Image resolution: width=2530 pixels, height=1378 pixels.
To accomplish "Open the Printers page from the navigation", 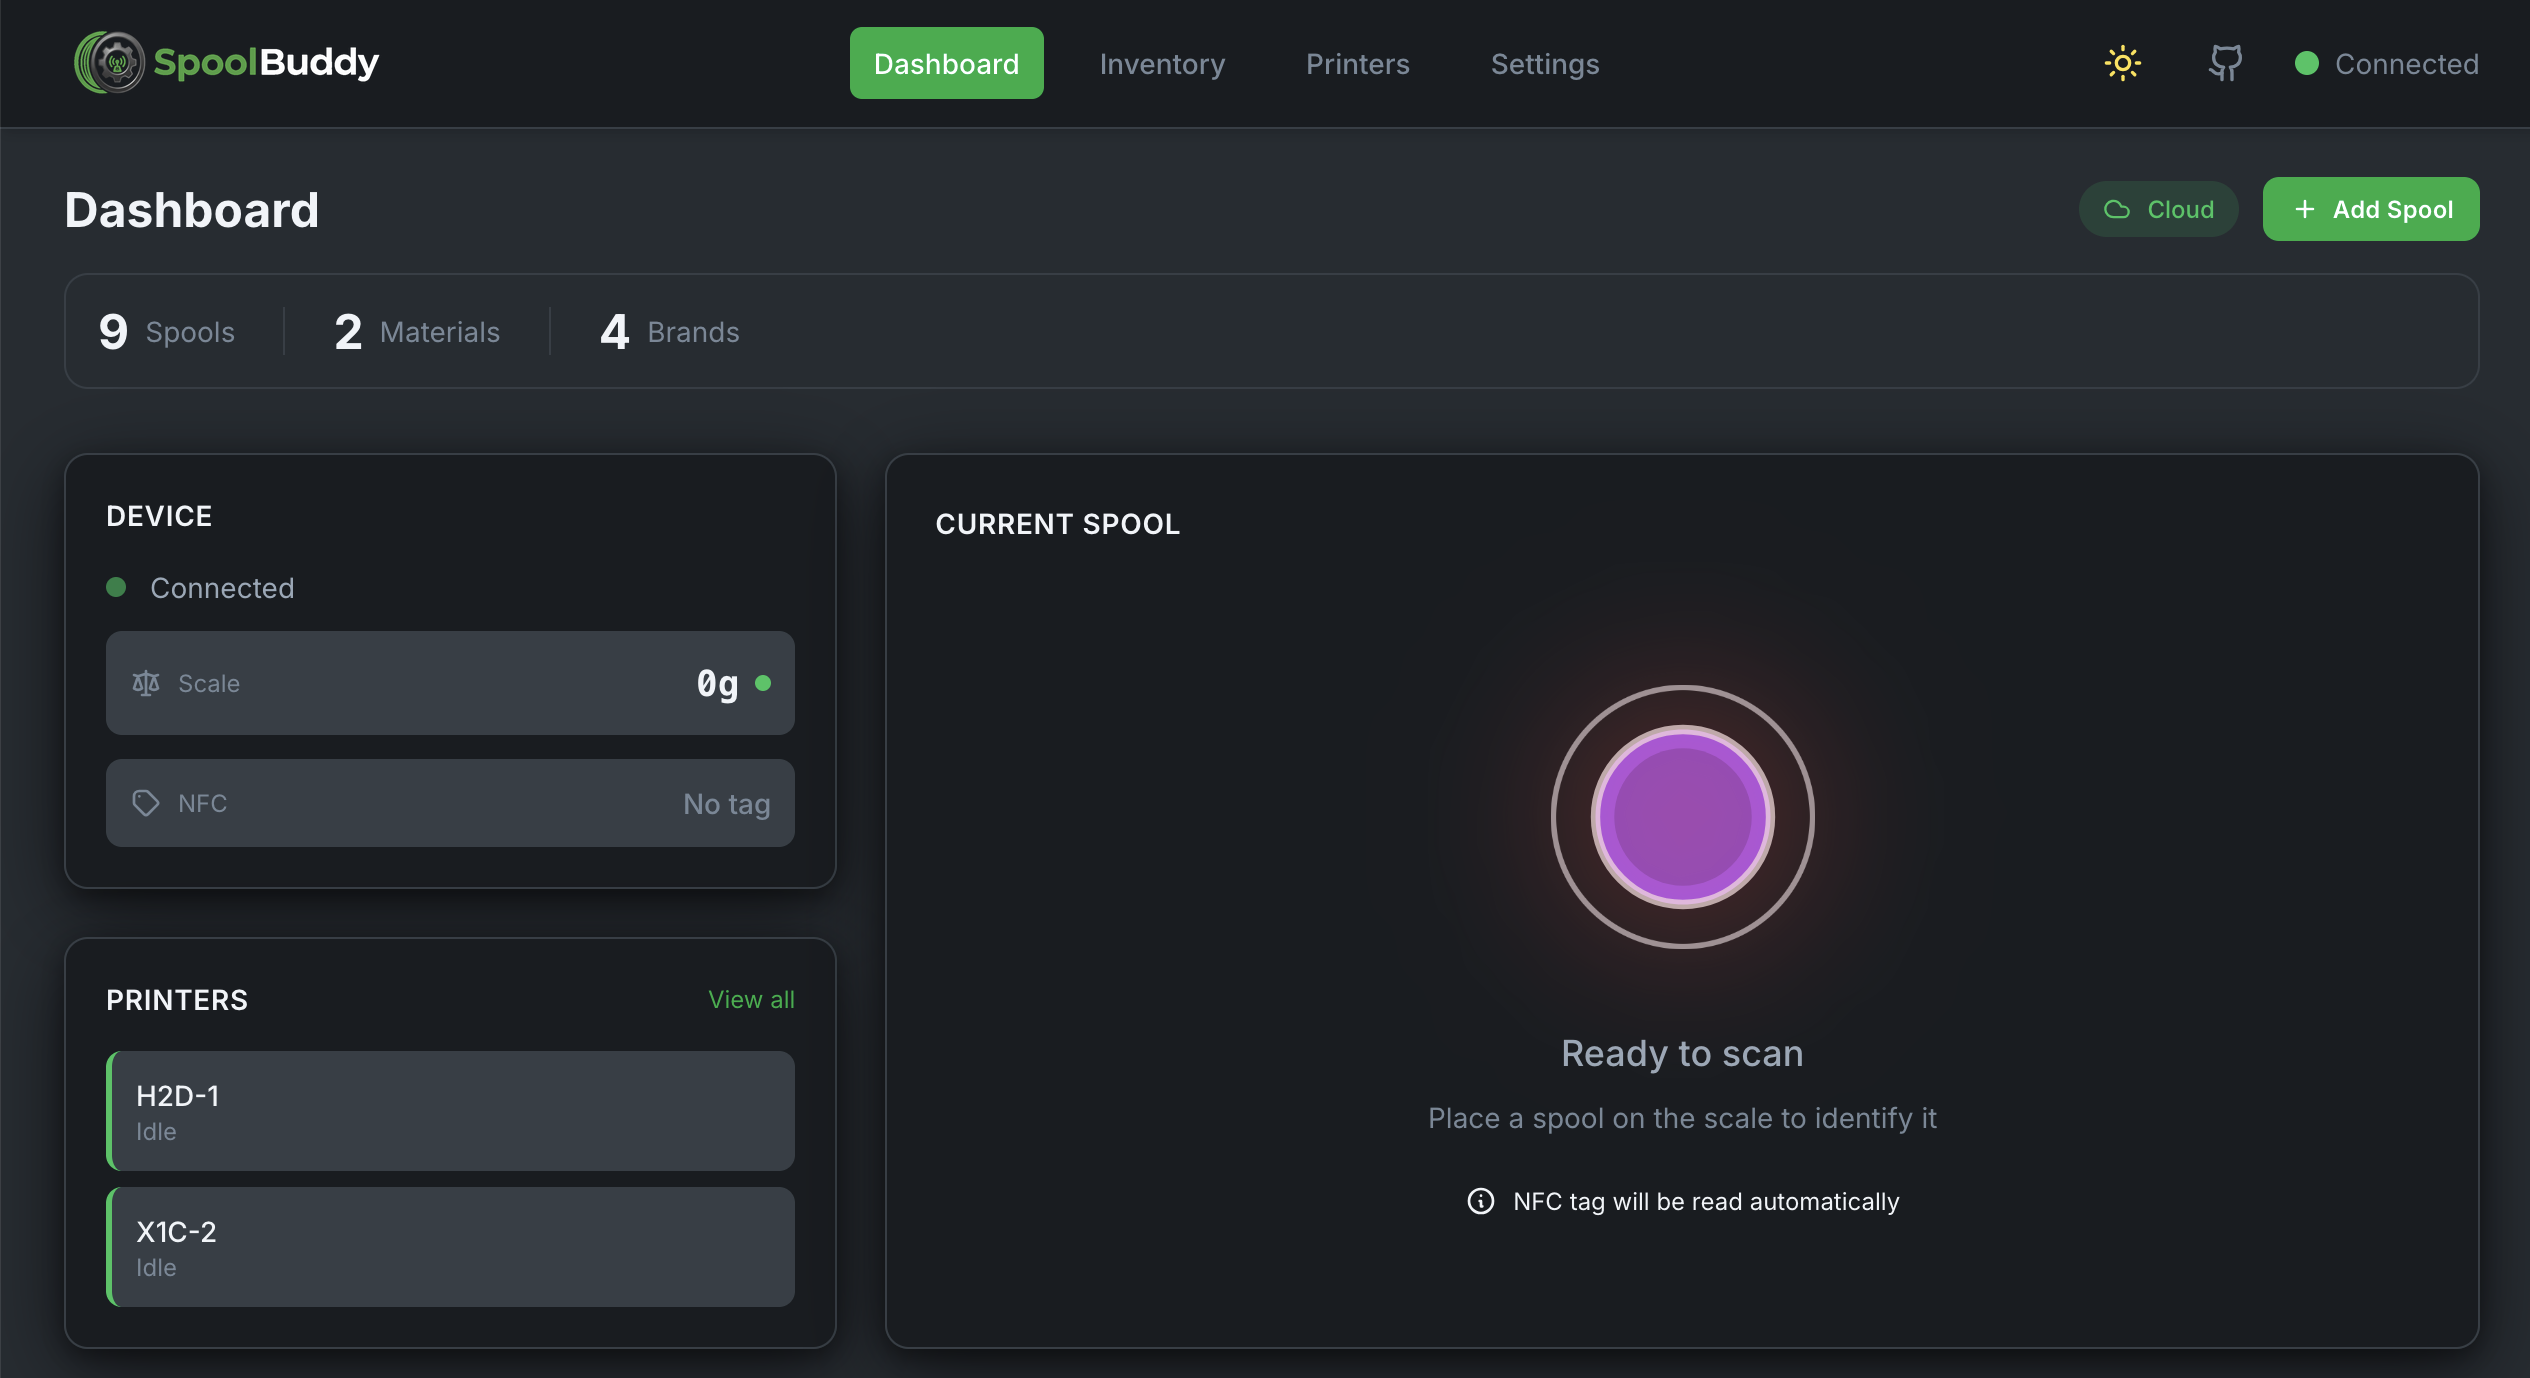I will (x=1357, y=63).
